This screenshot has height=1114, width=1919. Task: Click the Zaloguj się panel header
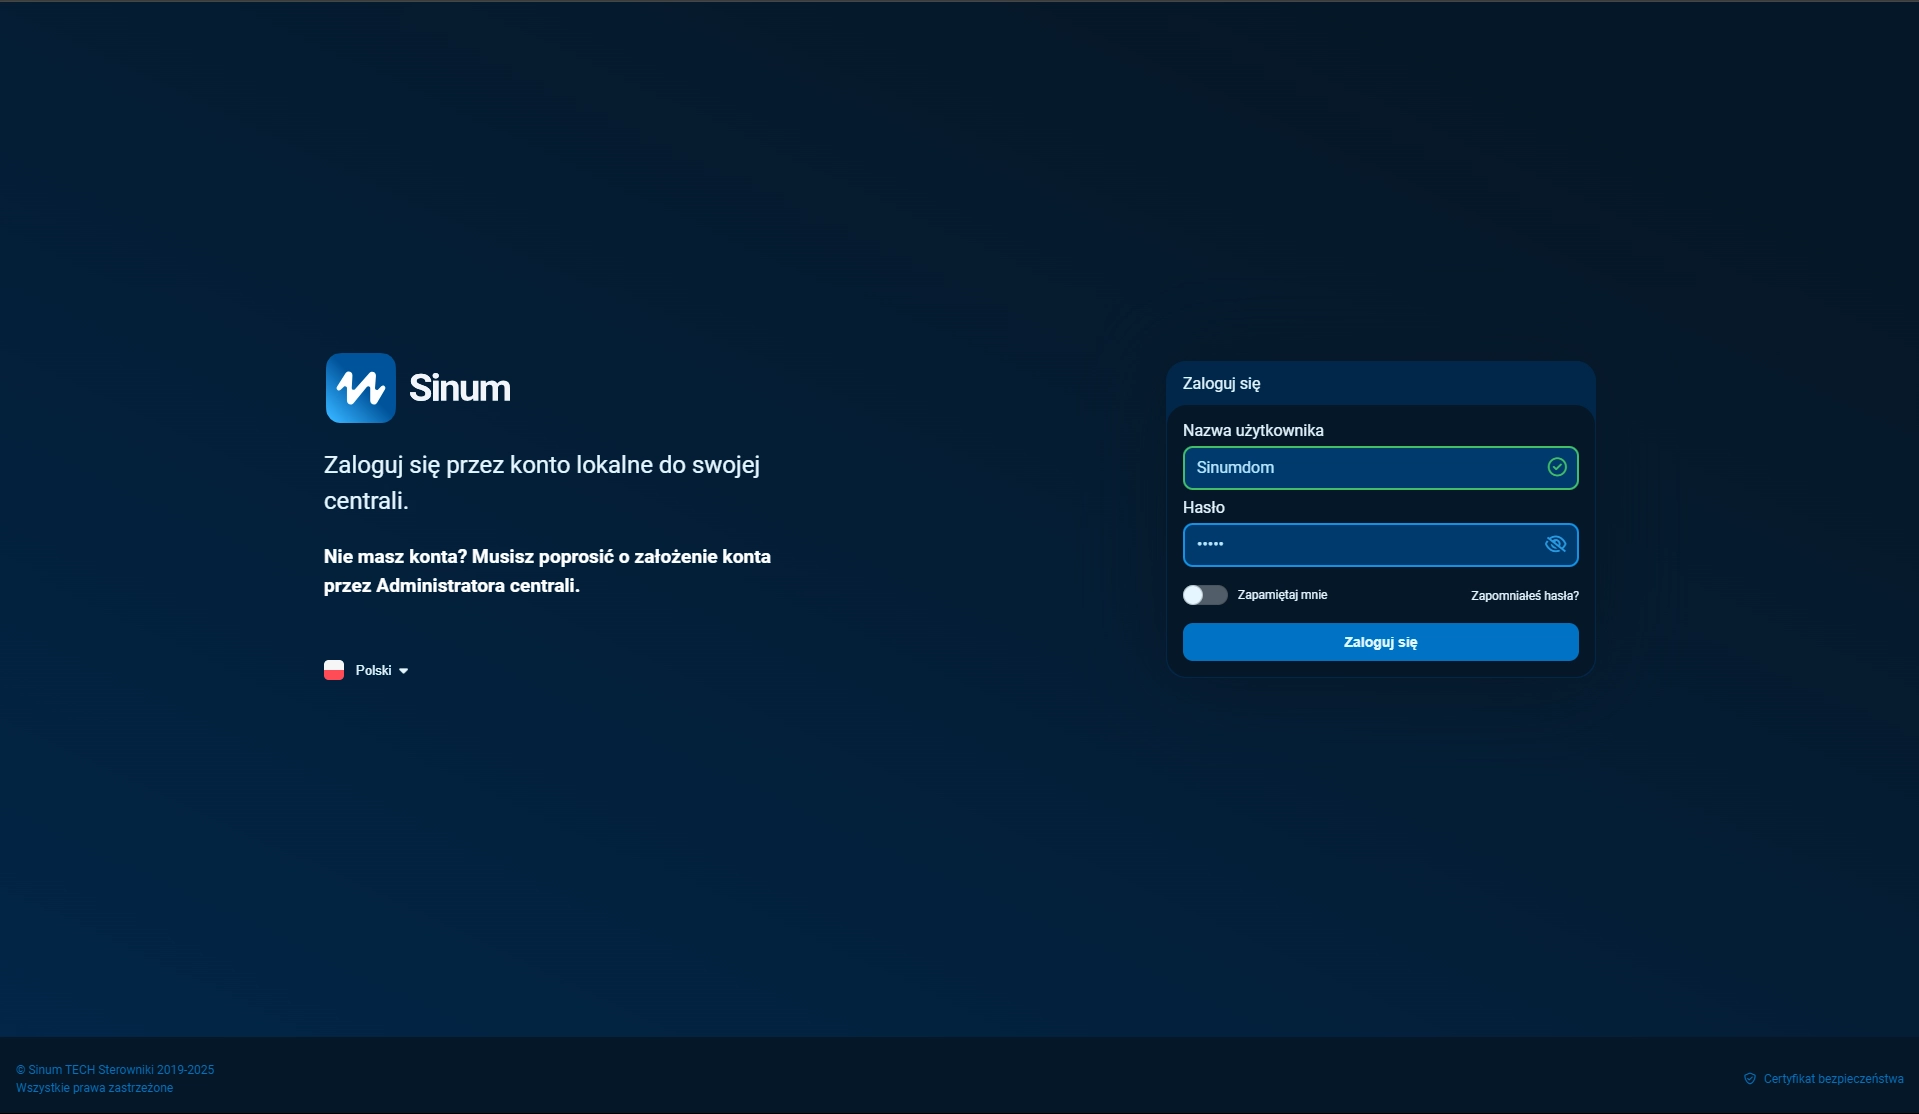[1221, 383]
